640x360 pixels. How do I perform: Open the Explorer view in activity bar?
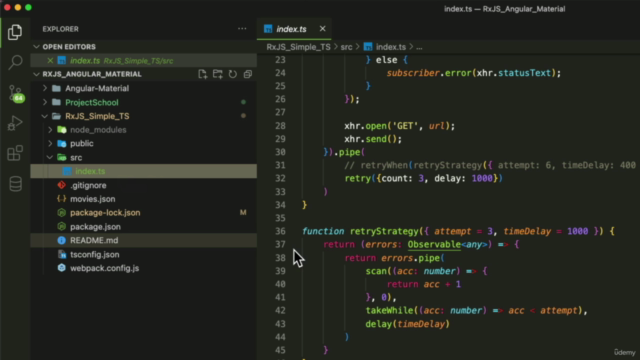tap(15, 32)
